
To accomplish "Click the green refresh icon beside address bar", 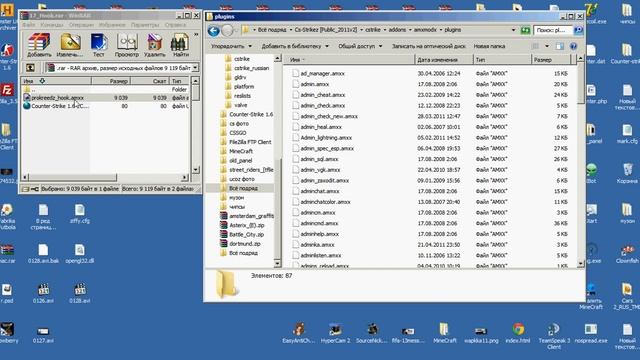I will coord(525,30).
